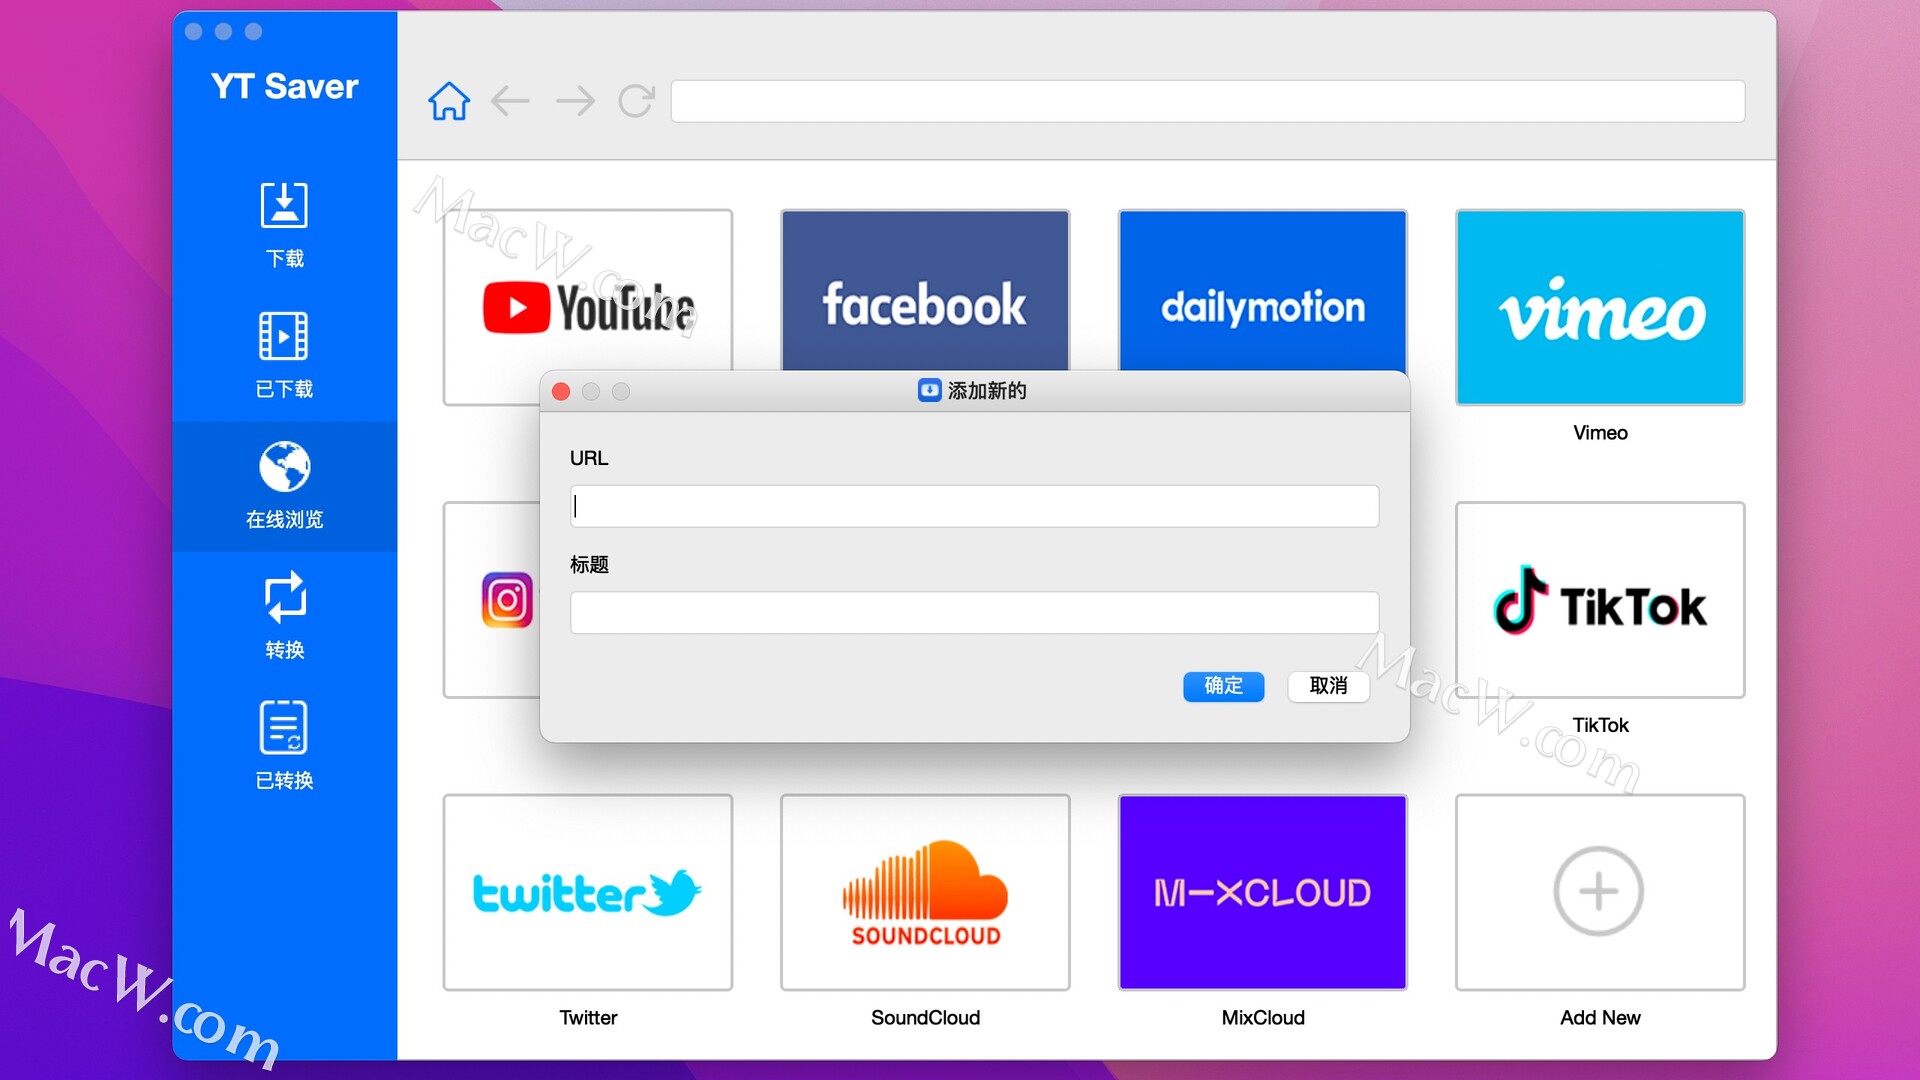
Task: Click the URL input field in dialog
Action: 974,506
